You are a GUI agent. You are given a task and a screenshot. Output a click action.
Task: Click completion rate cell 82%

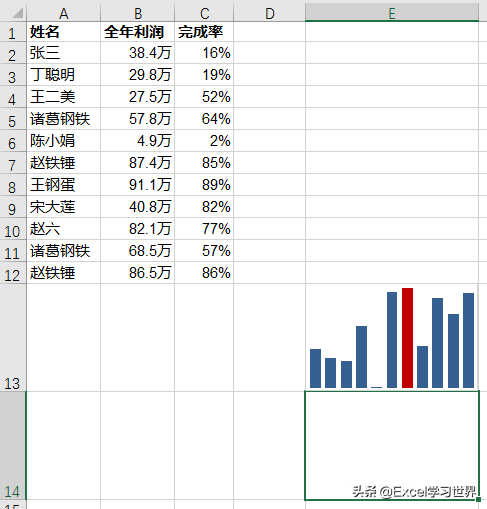pos(204,207)
